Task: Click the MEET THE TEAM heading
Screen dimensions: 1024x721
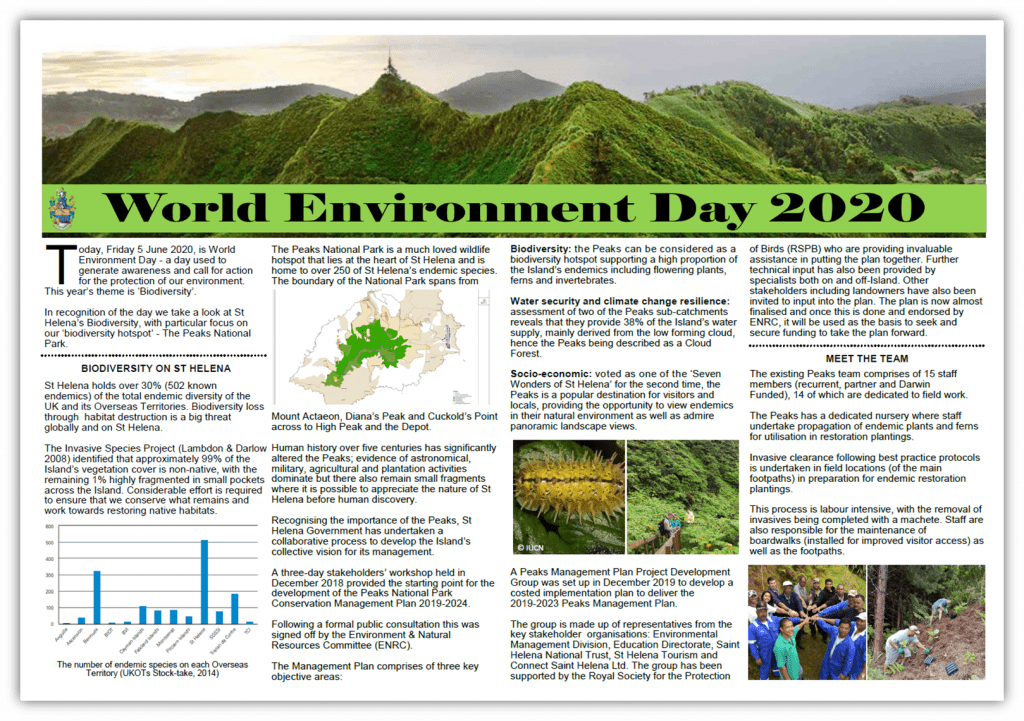Action: click(x=867, y=359)
